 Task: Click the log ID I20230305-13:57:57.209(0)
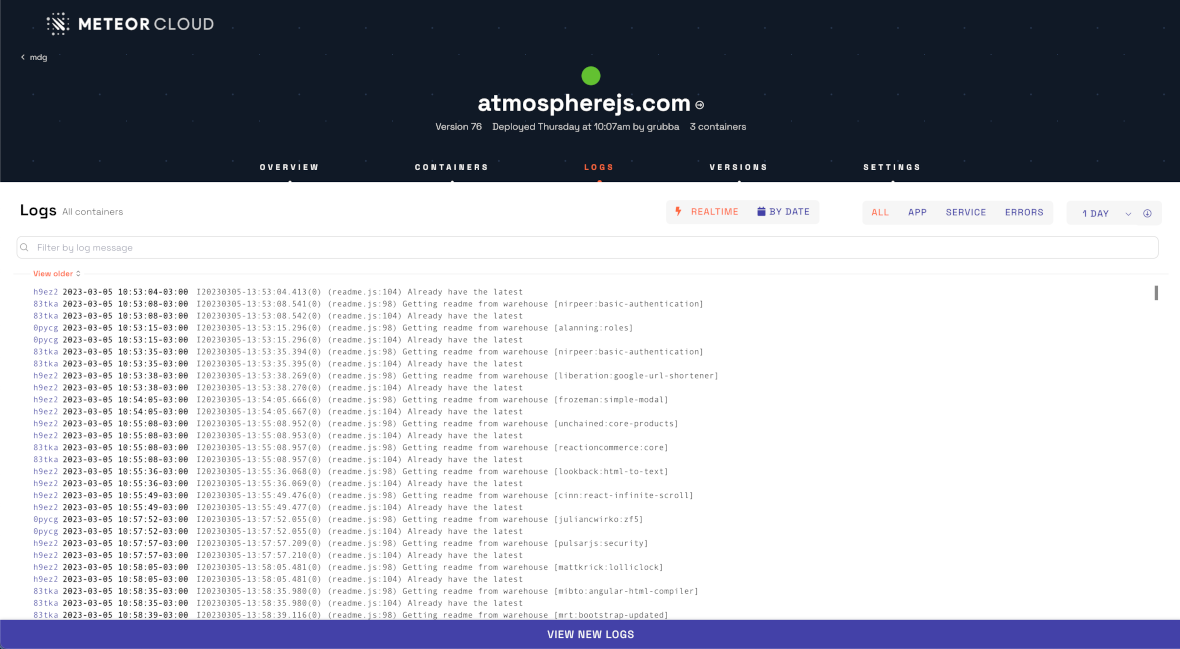click(259, 544)
